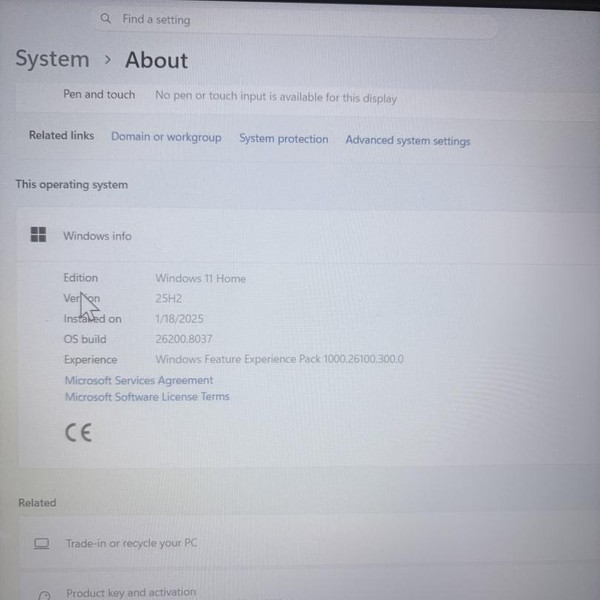Select the 25H2 version value

point(169,298)
